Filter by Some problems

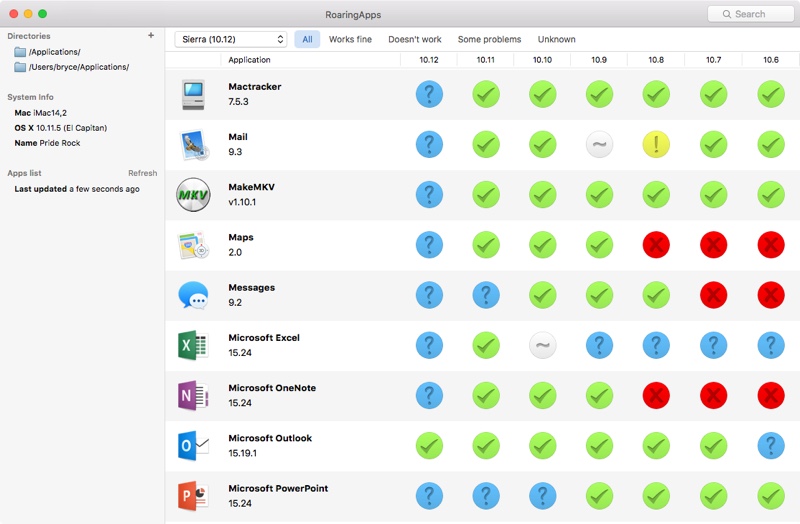click(489, 39)
